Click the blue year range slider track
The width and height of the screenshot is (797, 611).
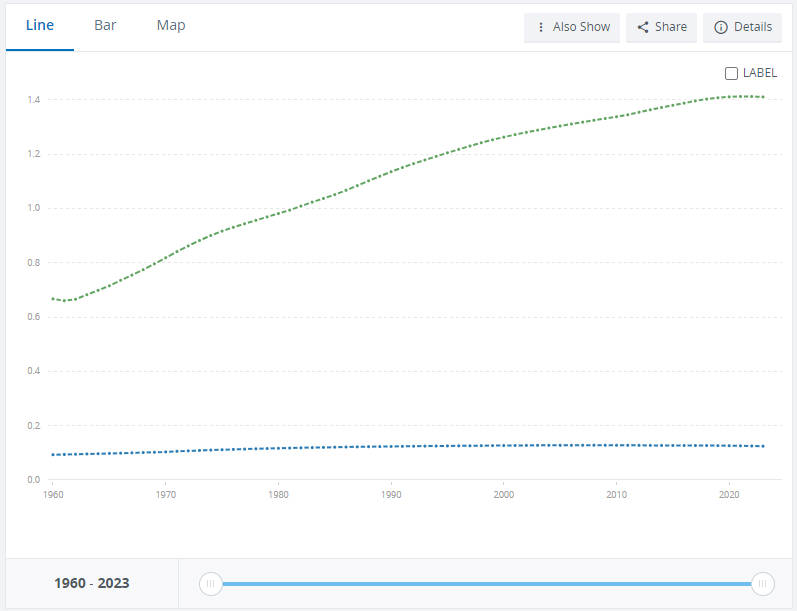(x=486, y=584)
